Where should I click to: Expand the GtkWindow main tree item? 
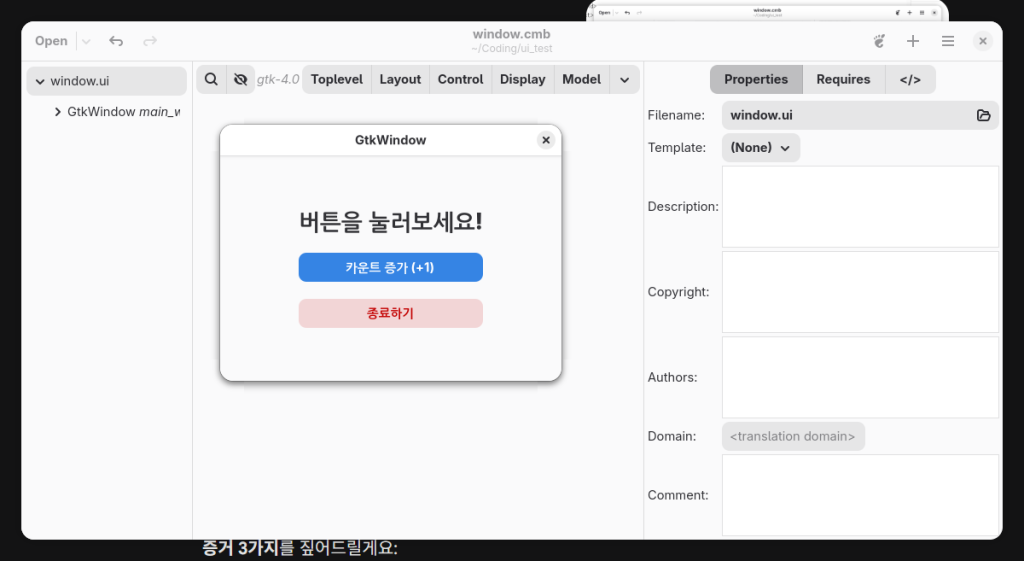[x=58, y=112]
